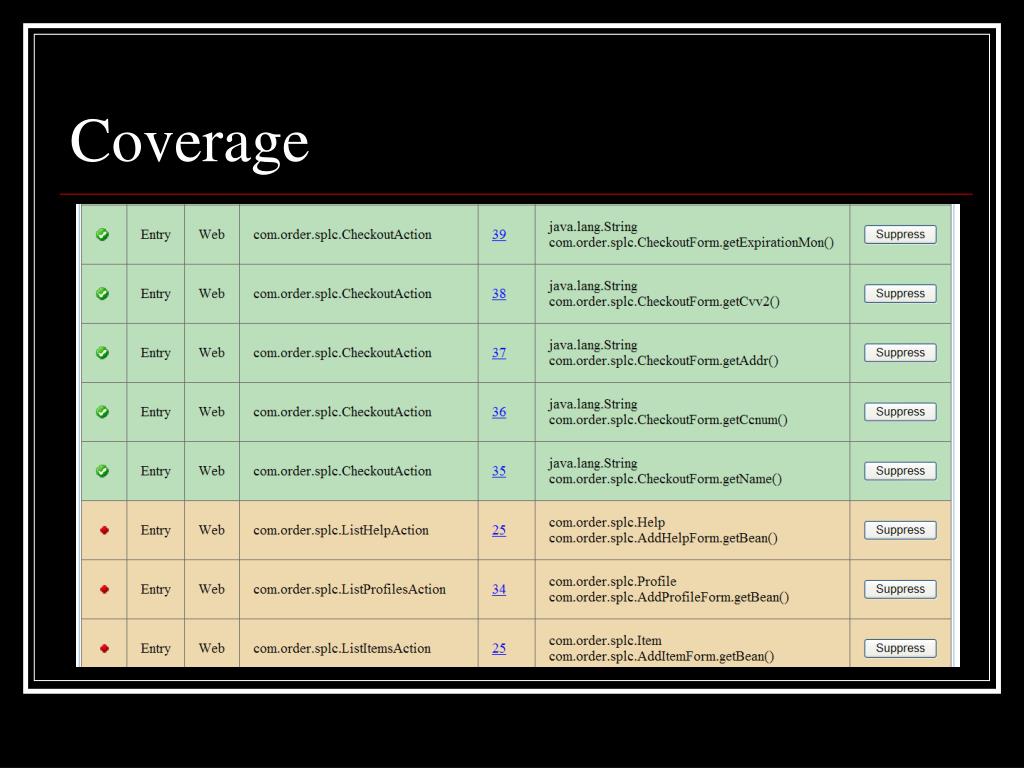Open line link 37
The width and height of the screenshot is (1024, 768).
[x=499, y=353]
